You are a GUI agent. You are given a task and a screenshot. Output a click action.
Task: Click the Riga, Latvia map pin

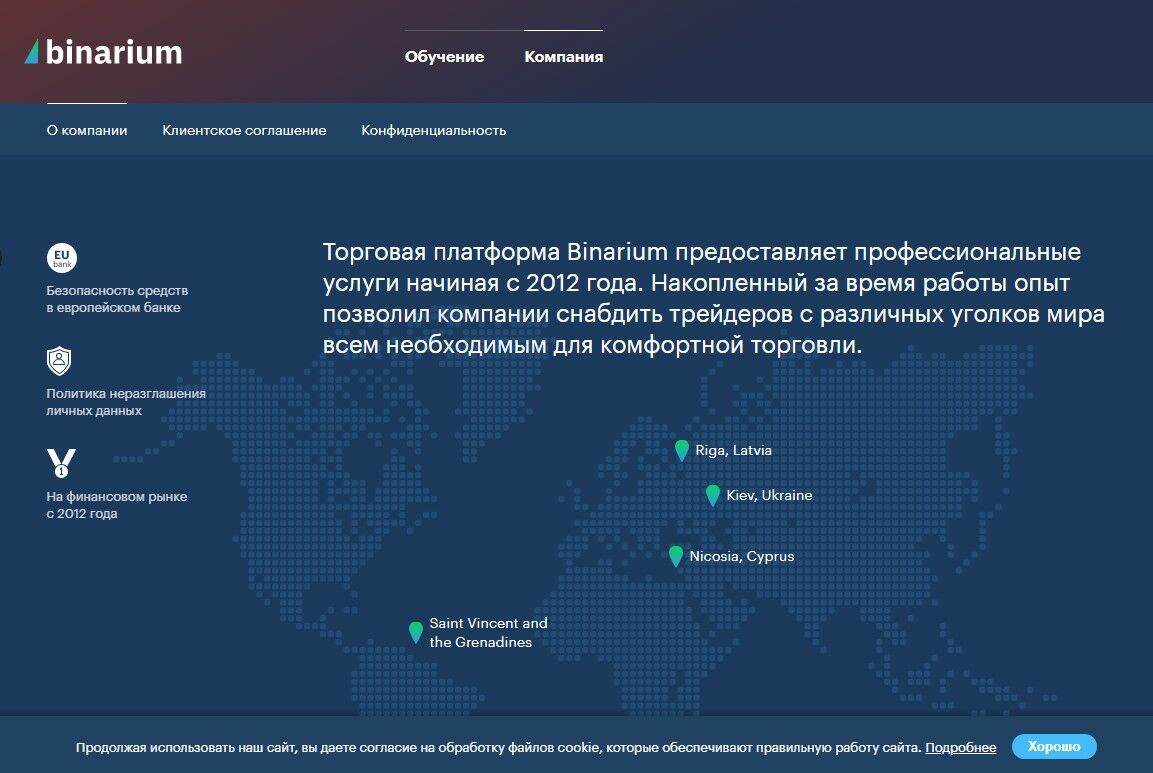click(682, 450)
